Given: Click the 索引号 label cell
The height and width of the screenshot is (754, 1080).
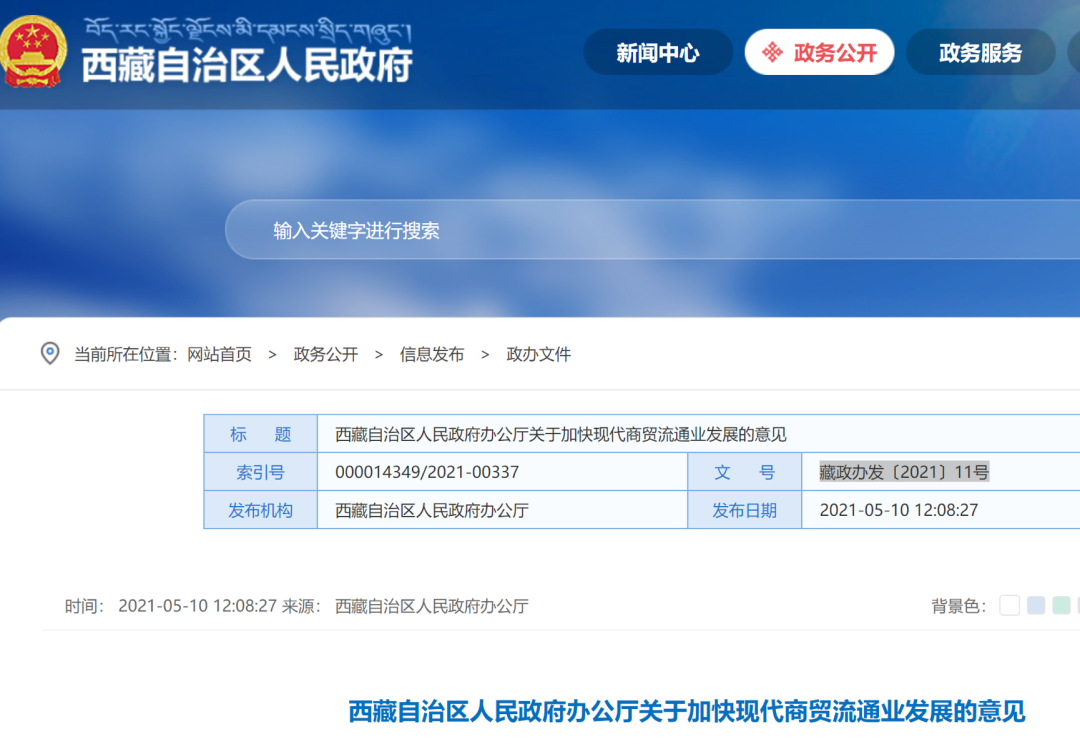Looking at the screenshot, I should (x=260, y=472).
